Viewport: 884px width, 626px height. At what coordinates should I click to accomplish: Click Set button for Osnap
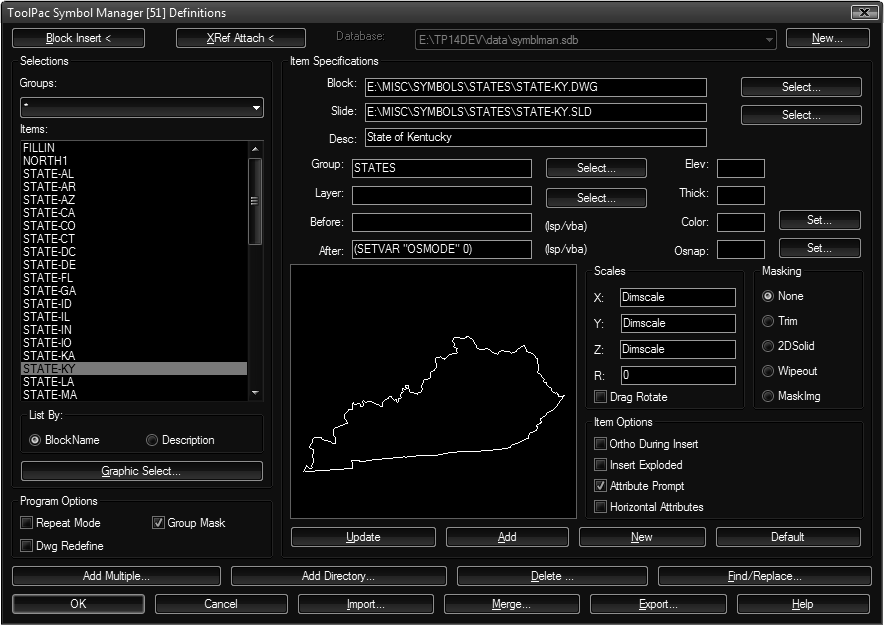point(819,248)
